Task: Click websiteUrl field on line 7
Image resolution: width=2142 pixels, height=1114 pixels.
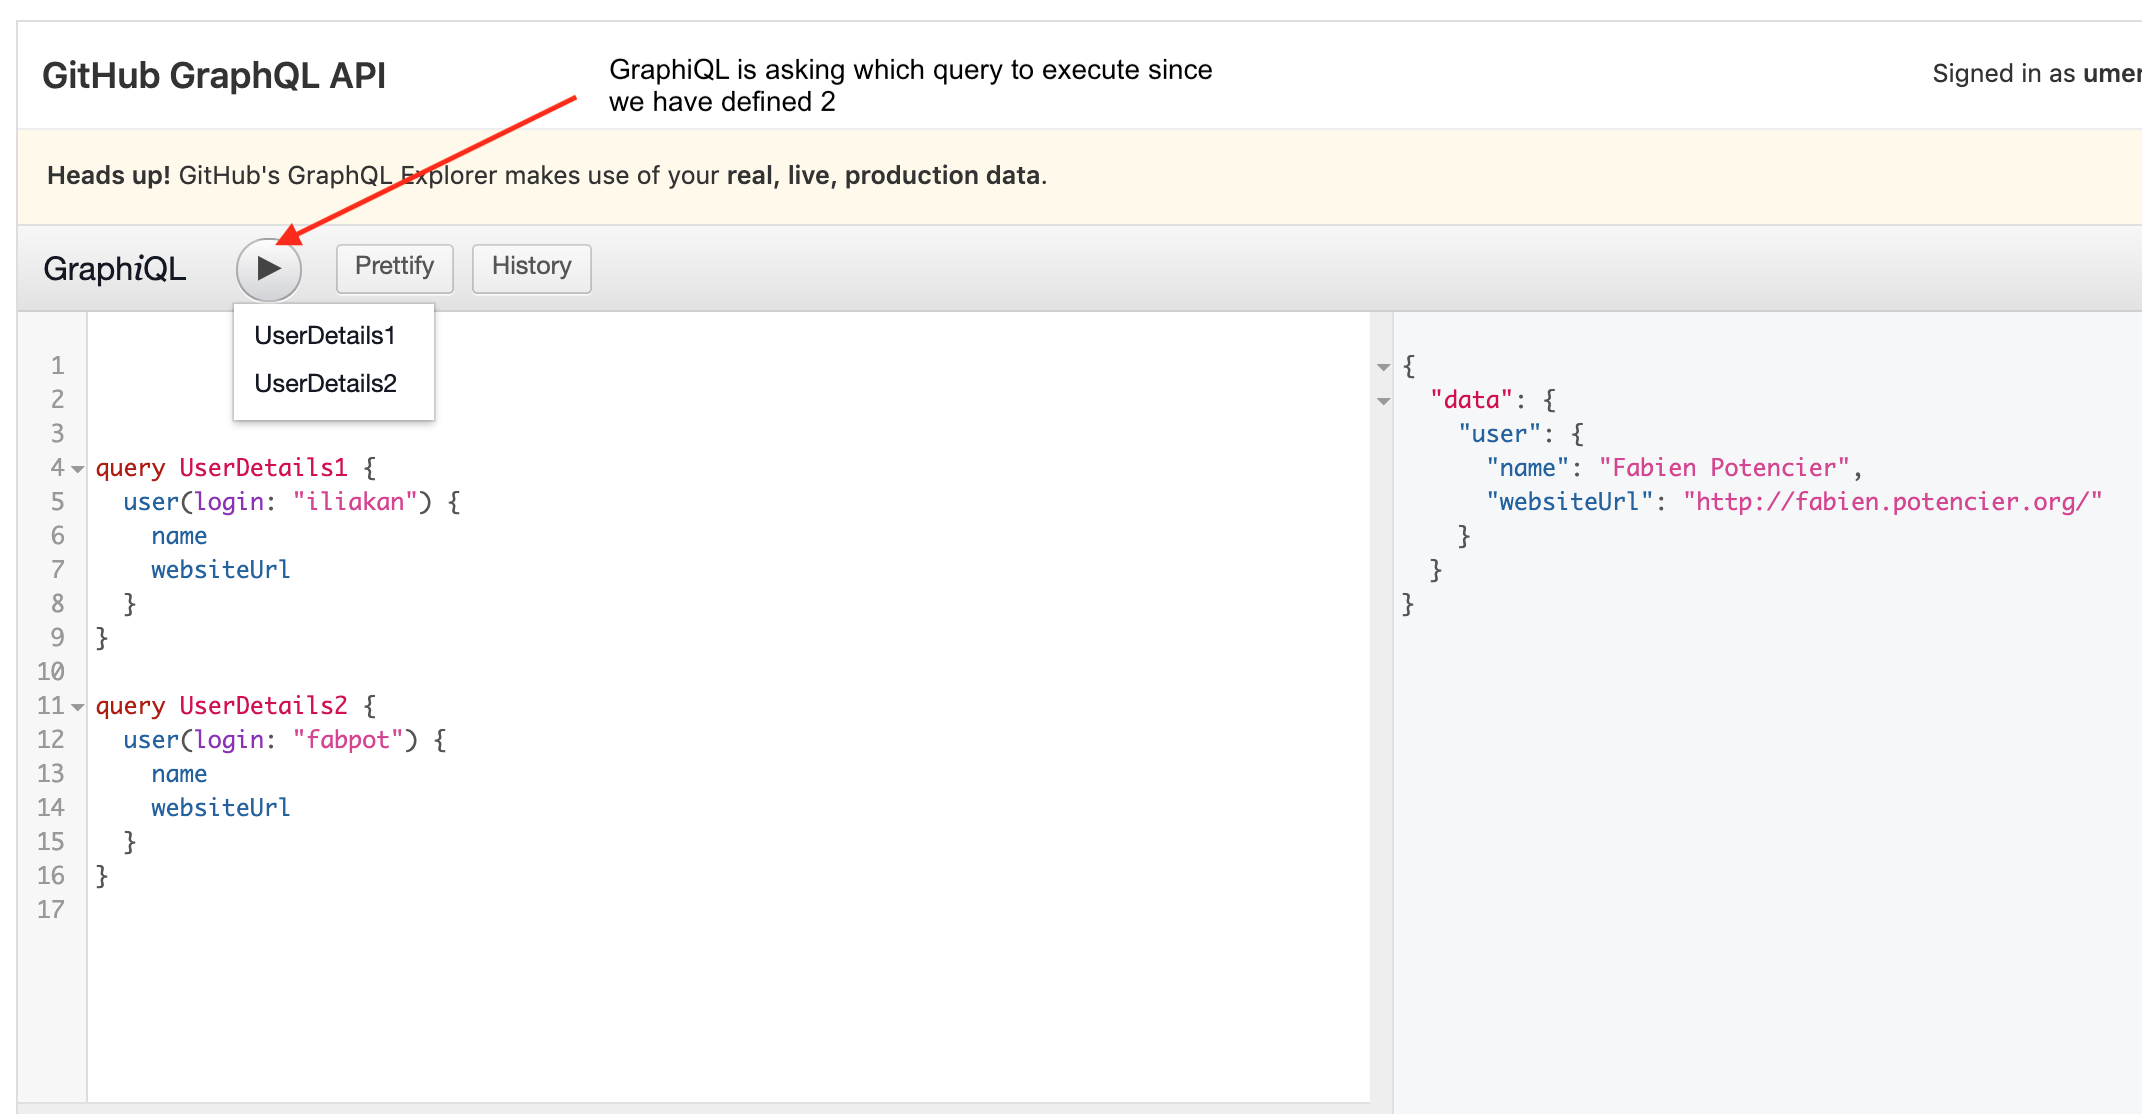Action: coord(220,570)
